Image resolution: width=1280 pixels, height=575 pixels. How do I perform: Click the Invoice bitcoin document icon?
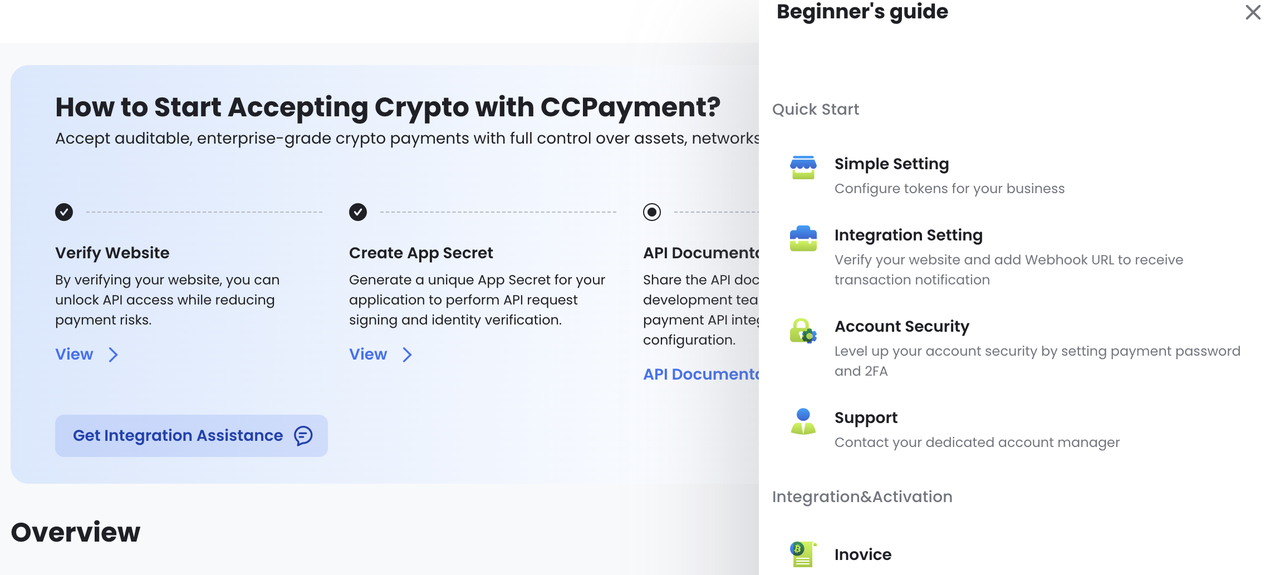(803, 554)
